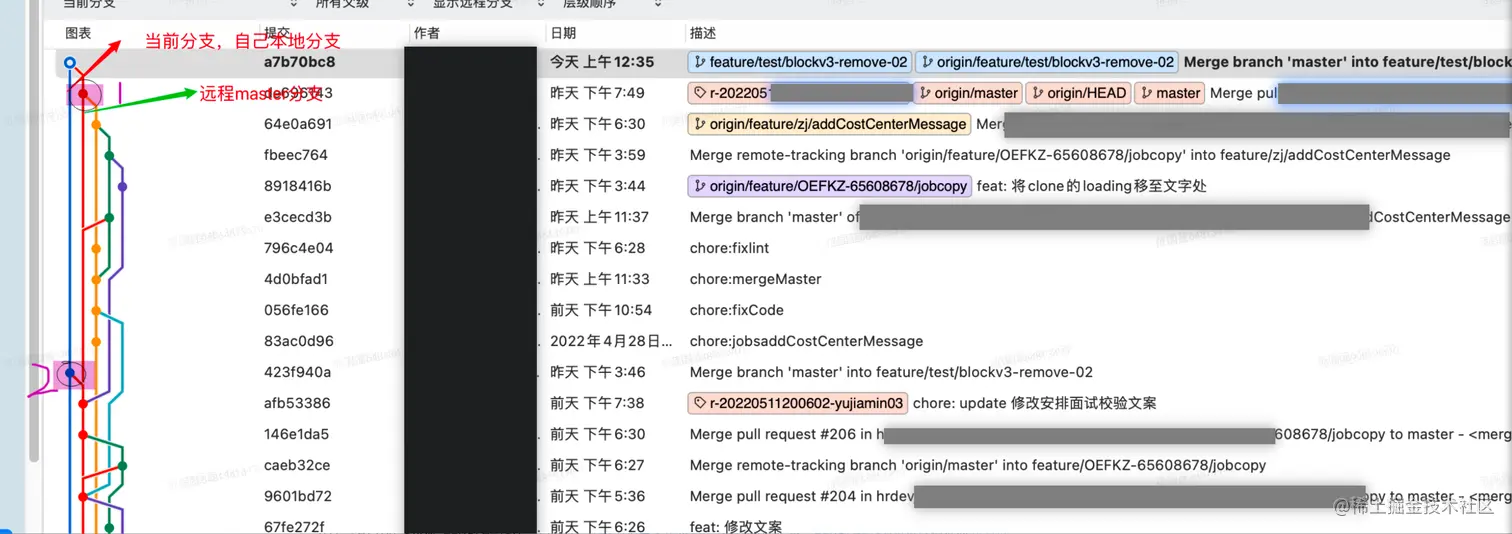
Task: Click the Merge pull request #204 description
Action: tap(1100, 496)
